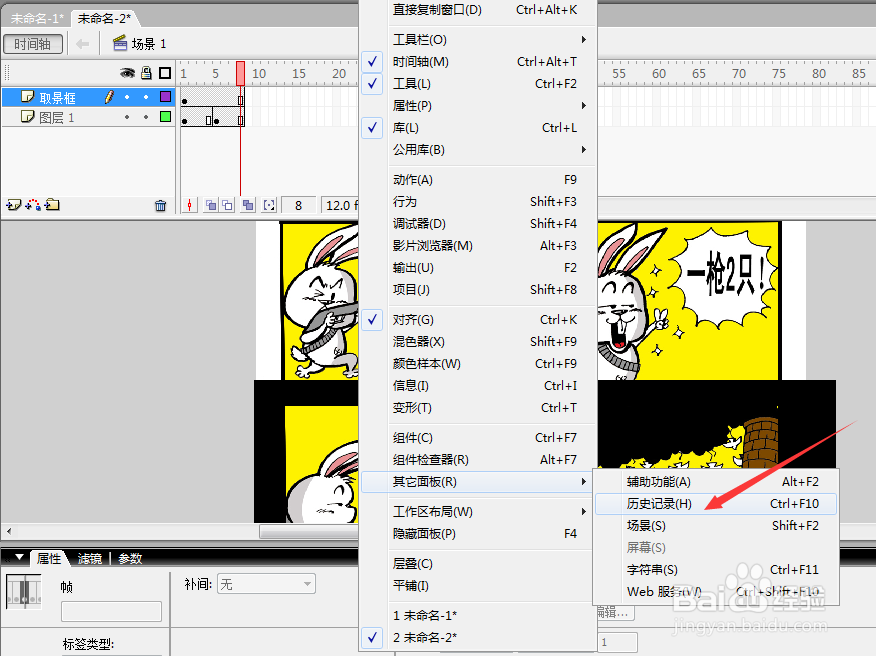Expand 工具栏(O) submenu

(478, 40)
